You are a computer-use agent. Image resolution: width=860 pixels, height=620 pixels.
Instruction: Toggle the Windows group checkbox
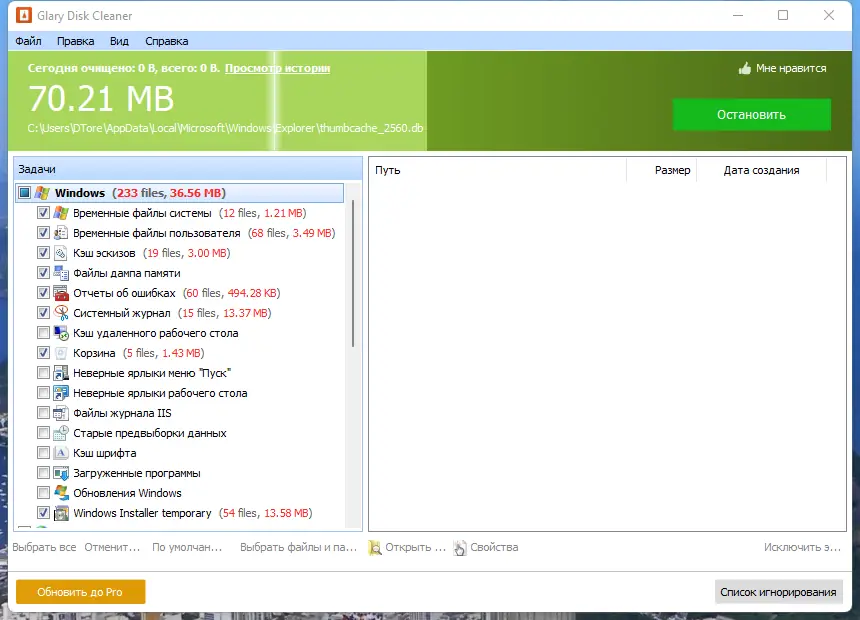pyautogui.click(x=25, y=193)
